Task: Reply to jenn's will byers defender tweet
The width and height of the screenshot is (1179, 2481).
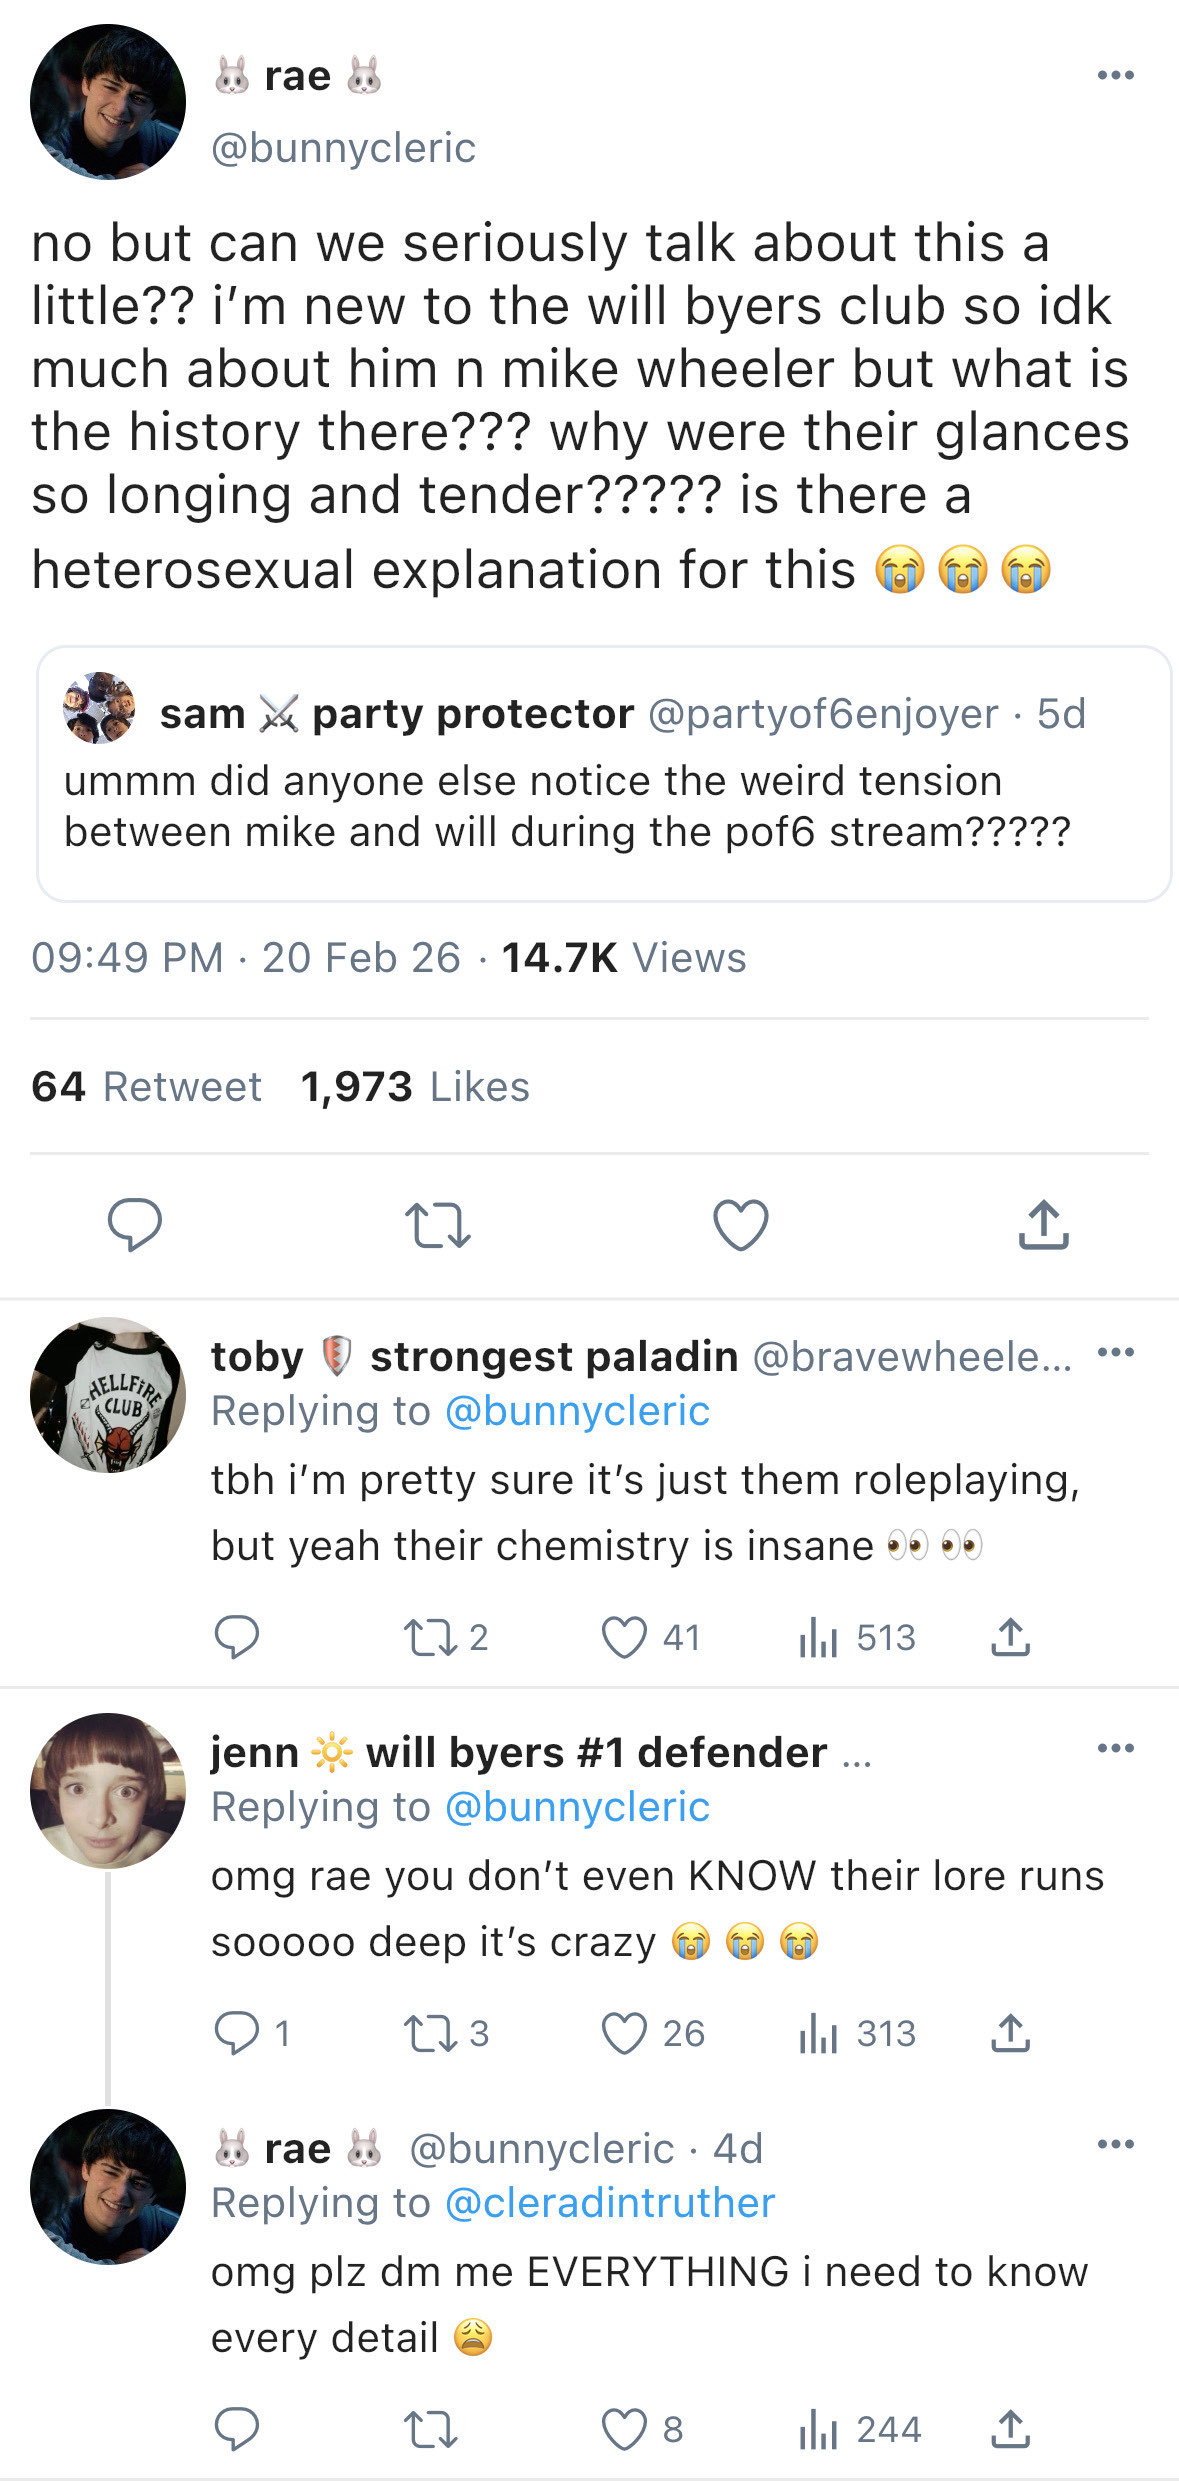Action: pyautogui.click(x=237, y=2034)
